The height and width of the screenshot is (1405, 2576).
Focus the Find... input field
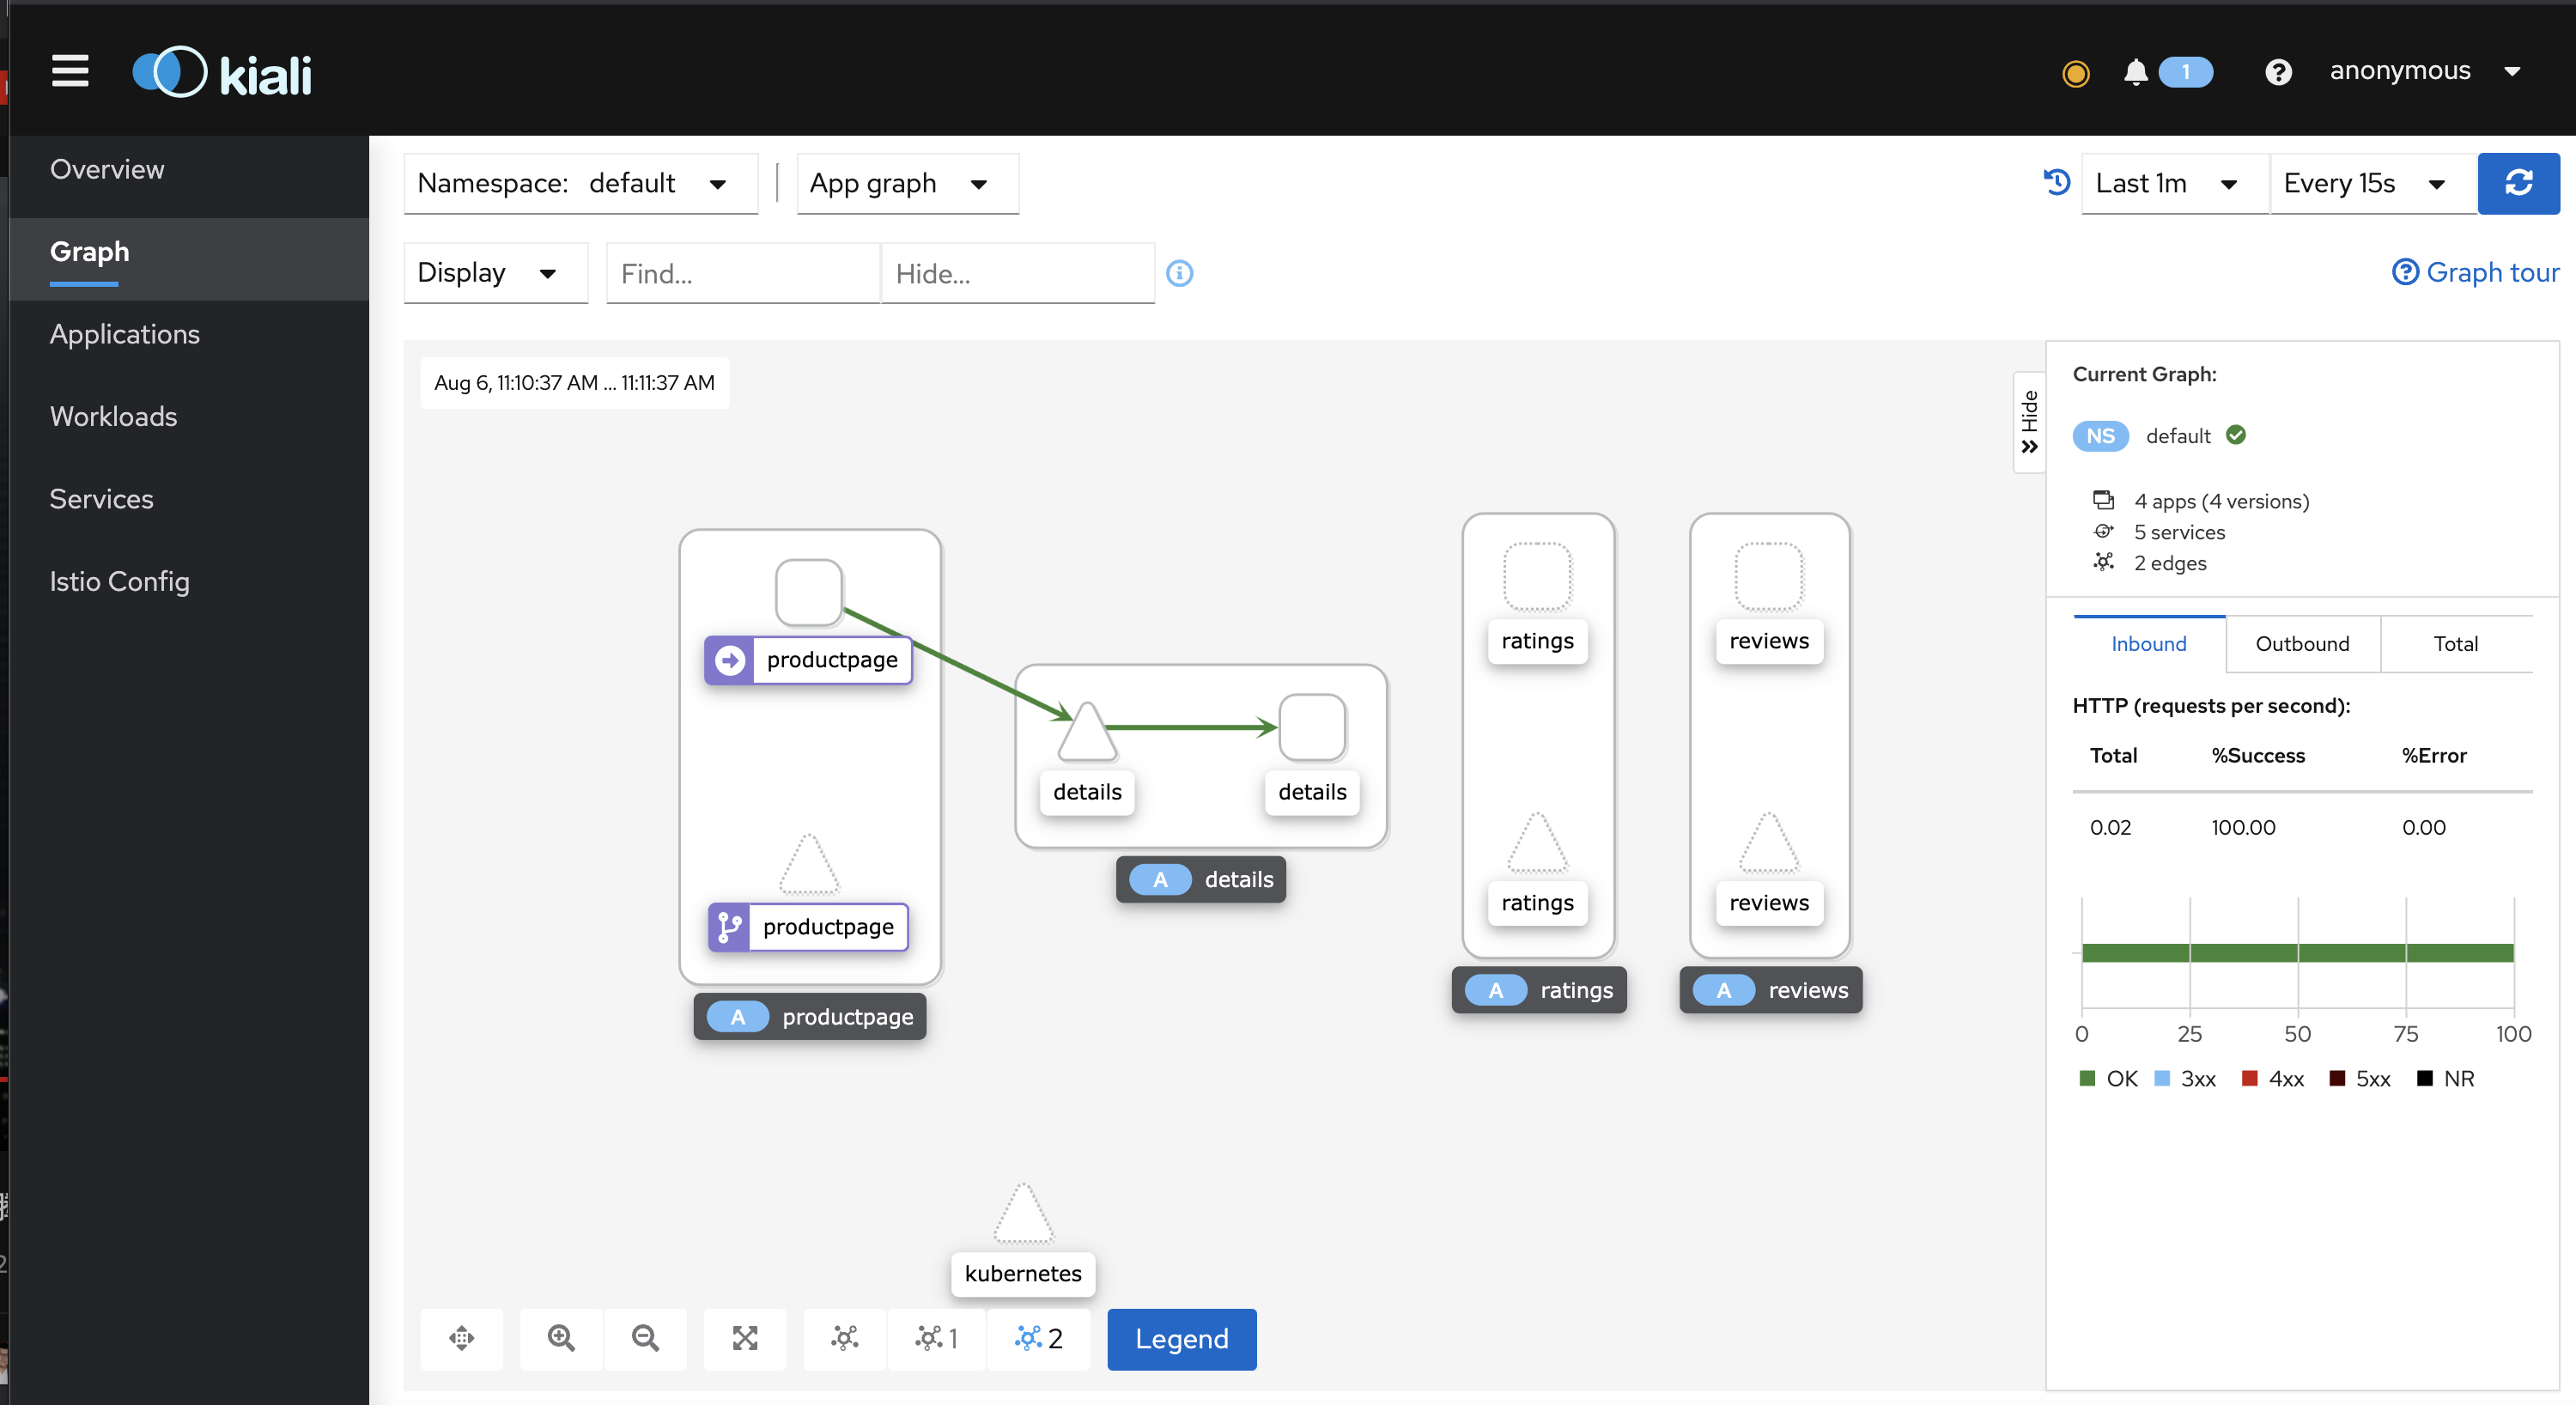coord(743,273)
